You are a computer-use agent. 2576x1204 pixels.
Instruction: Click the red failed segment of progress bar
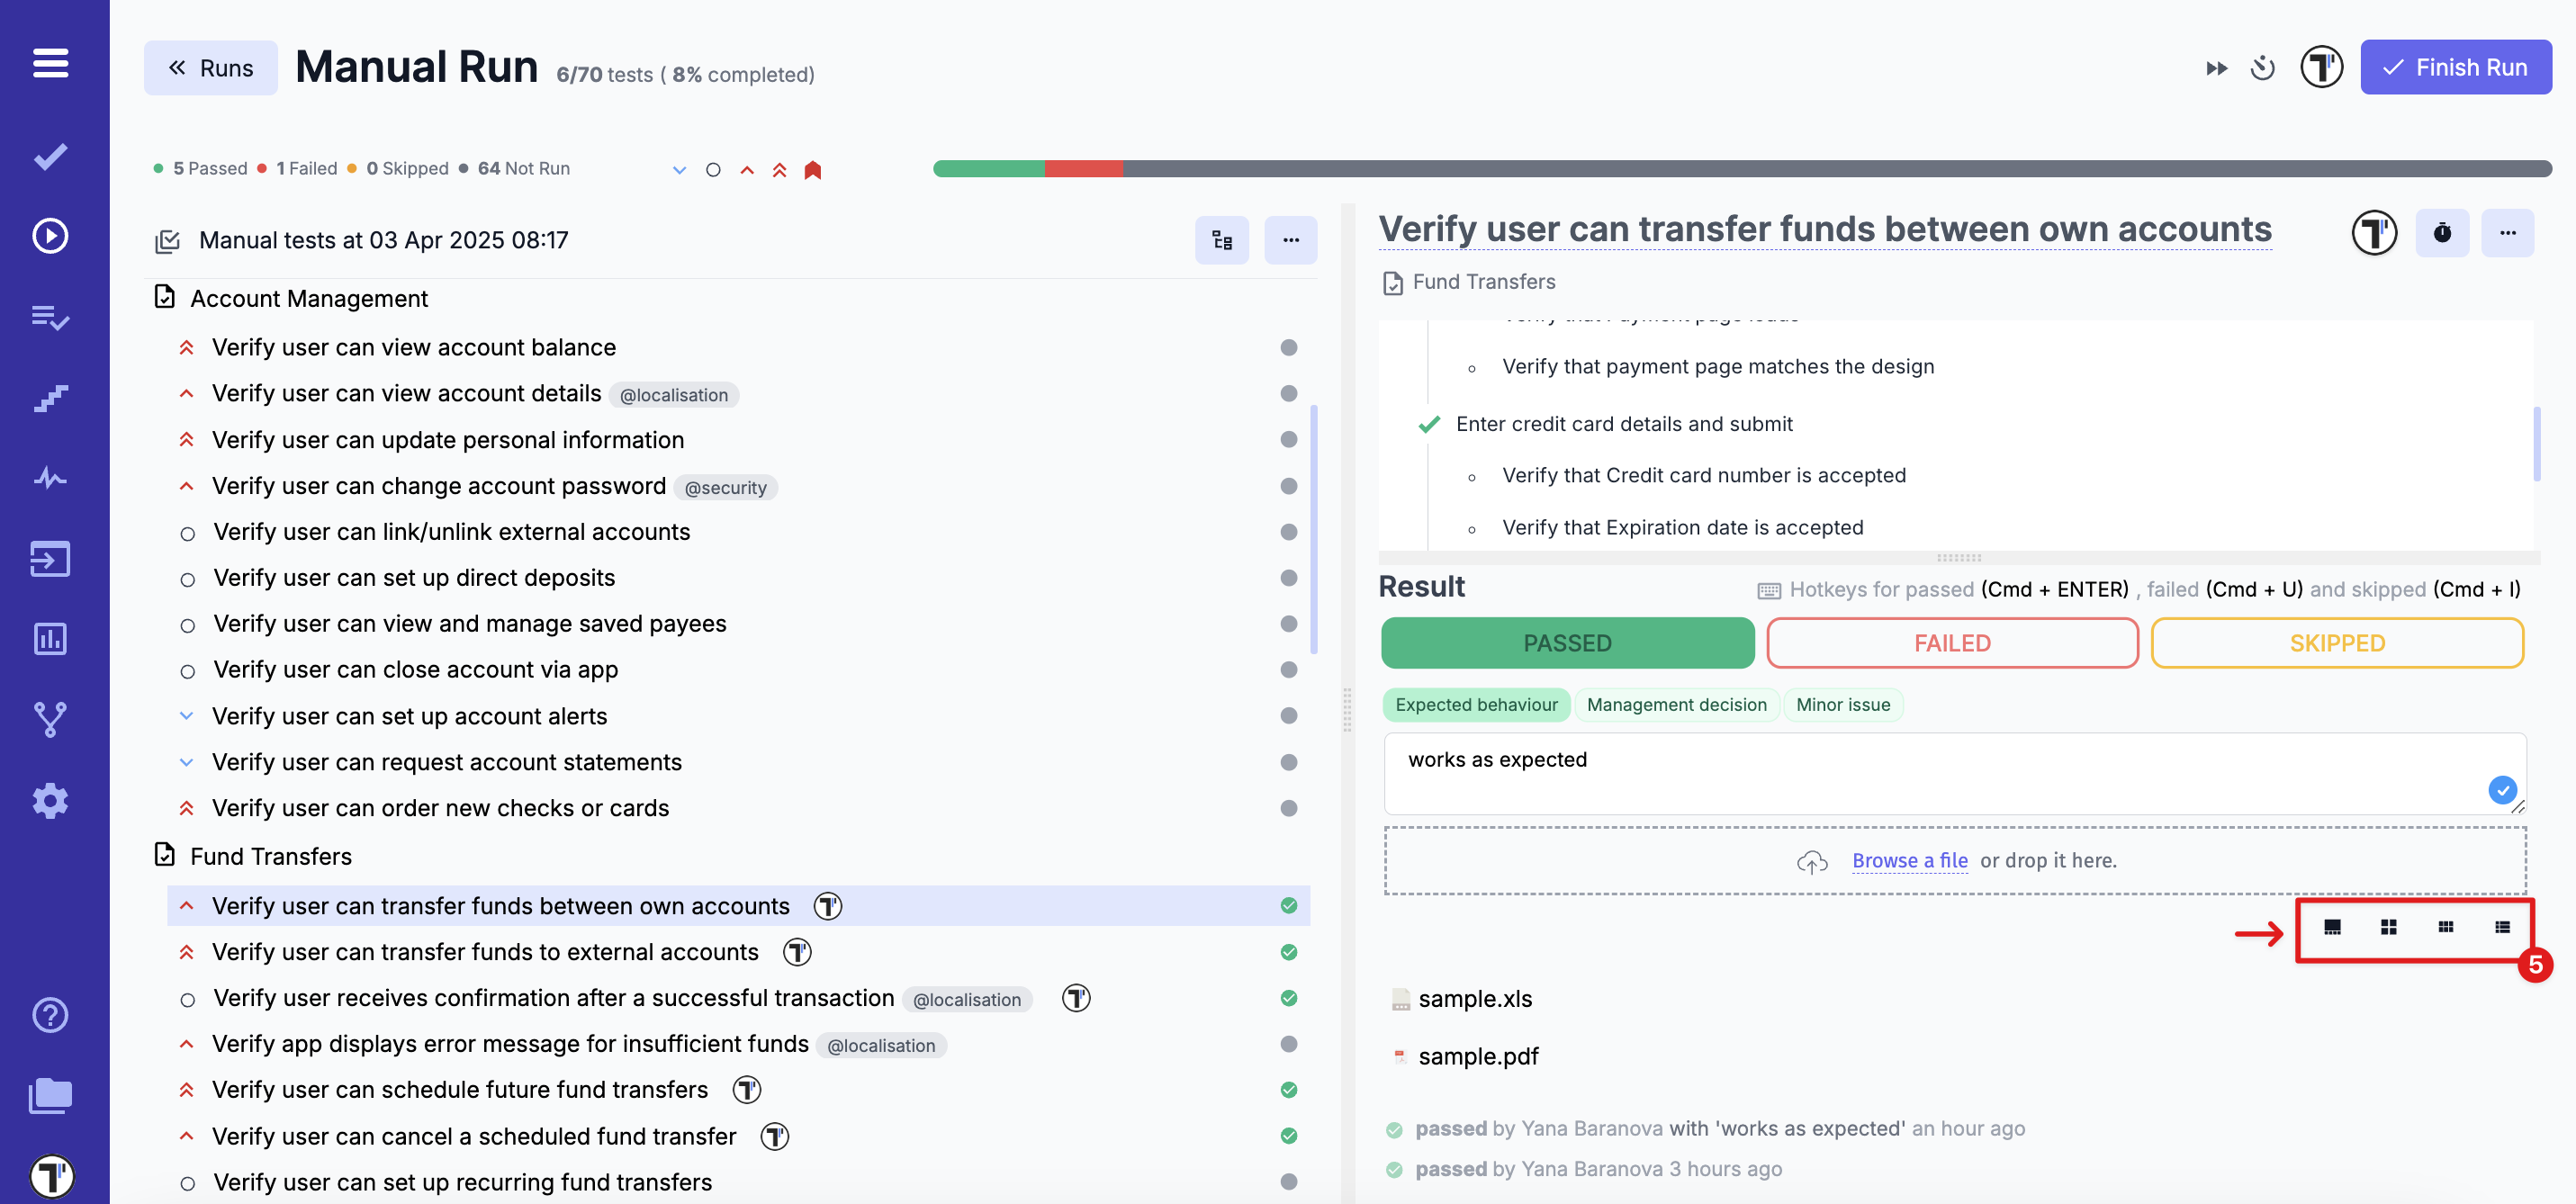coord(1083,169)
